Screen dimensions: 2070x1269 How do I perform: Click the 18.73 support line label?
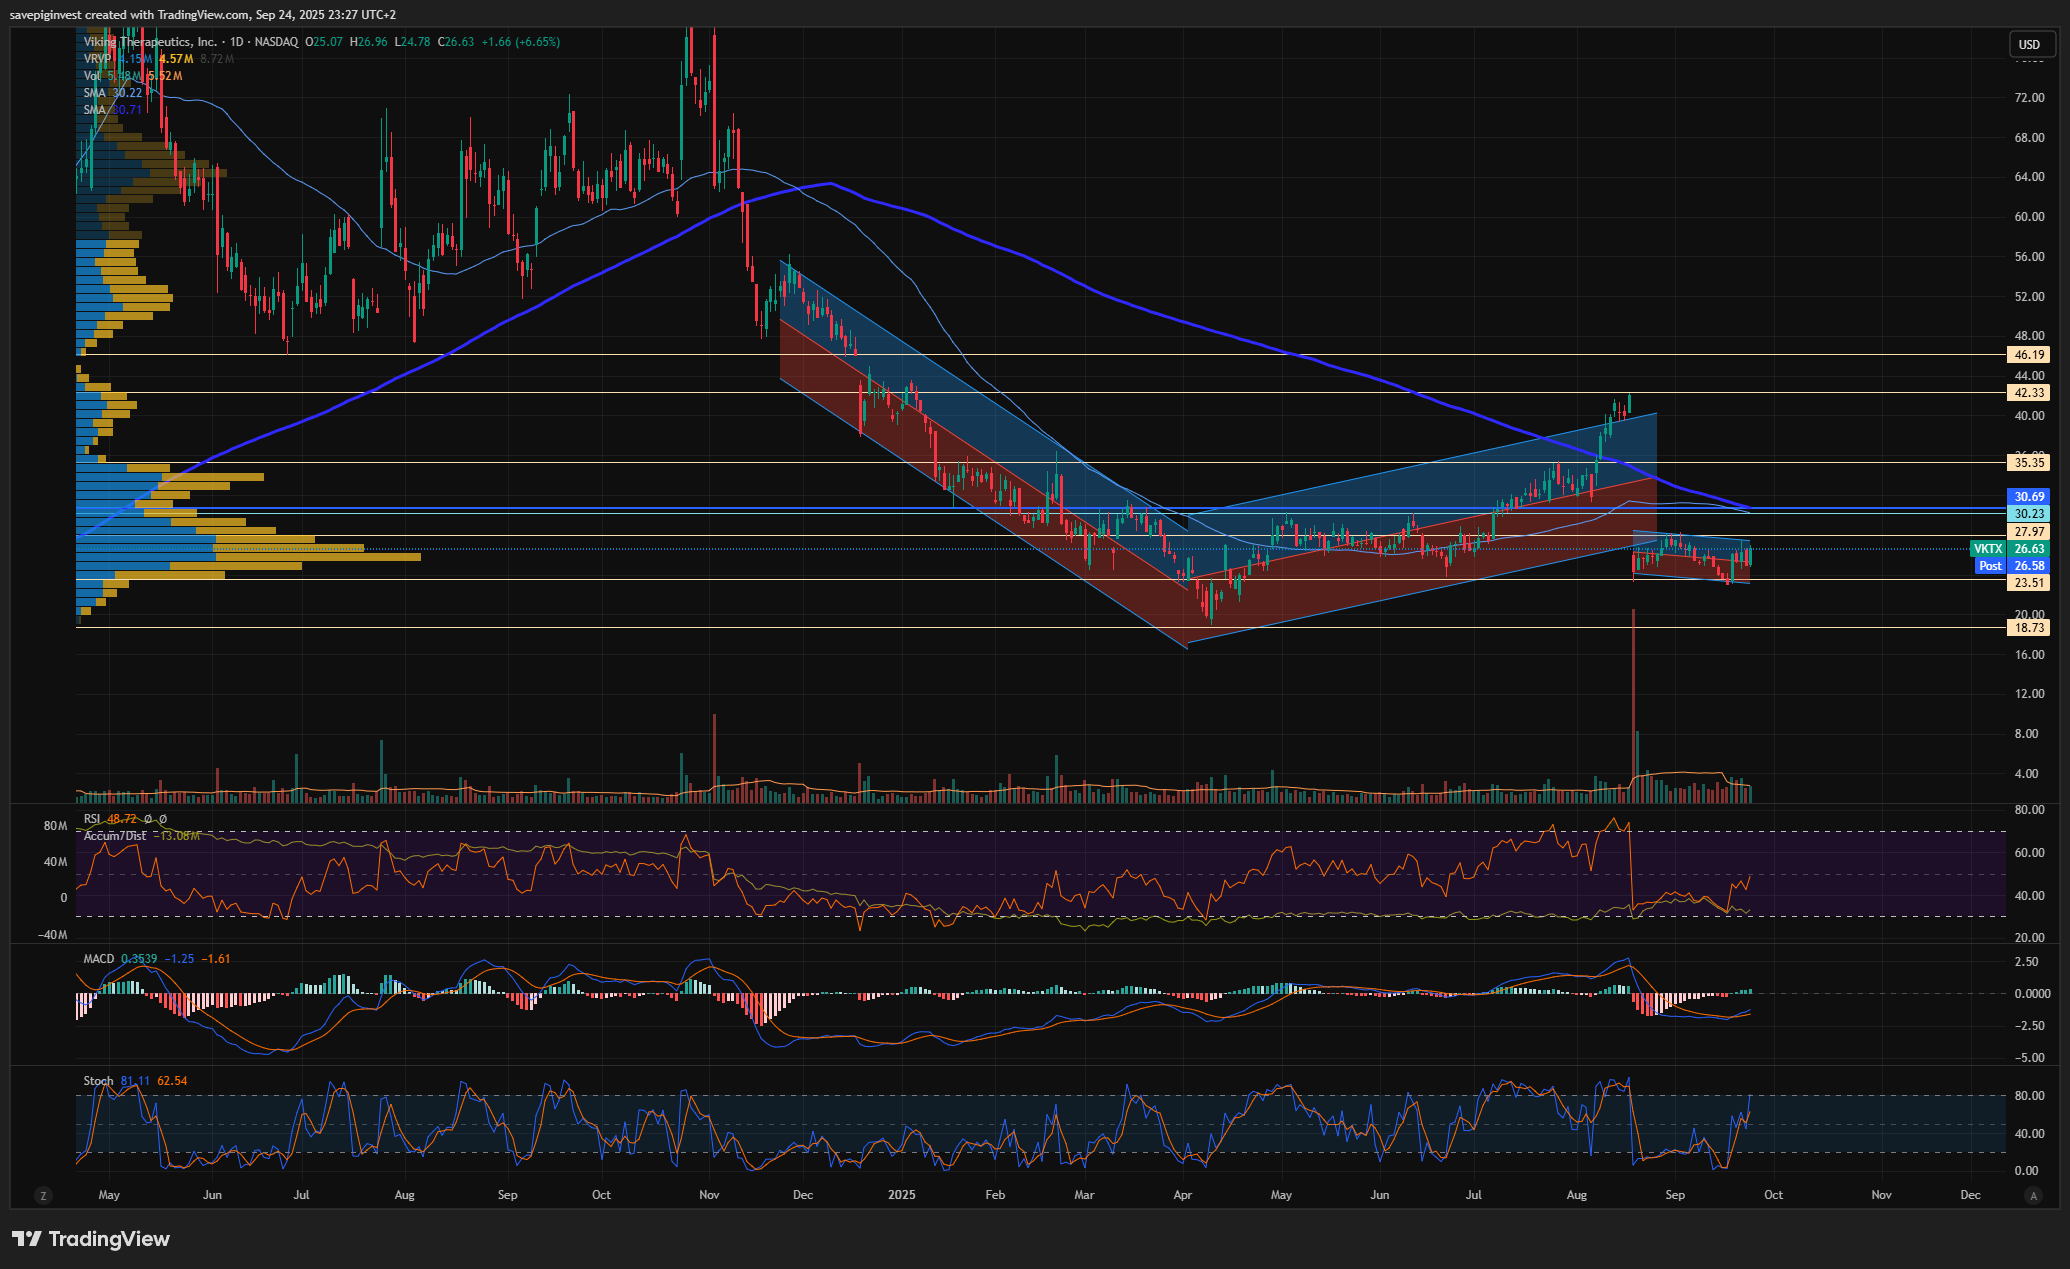(2028, 628)
